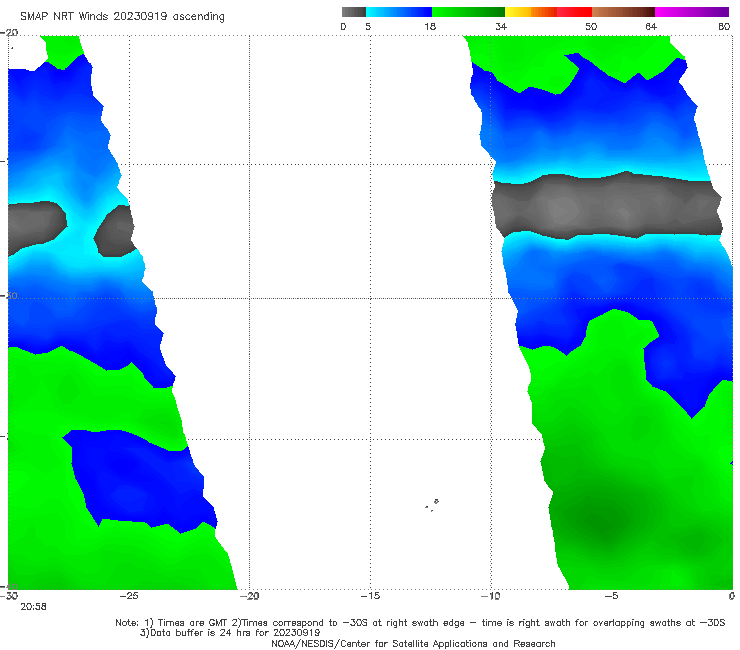Click the brown segment of the color bar
This screenshot has height=650, width=740.
coord(623,12)
